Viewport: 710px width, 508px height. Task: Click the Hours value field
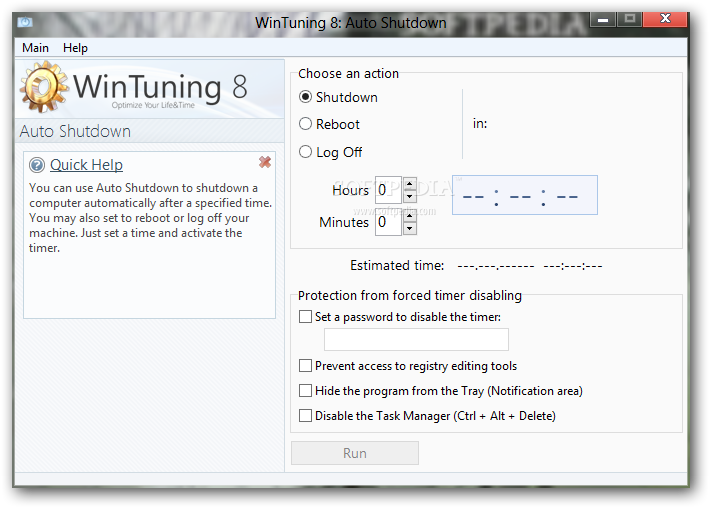[x=388, y=190]
